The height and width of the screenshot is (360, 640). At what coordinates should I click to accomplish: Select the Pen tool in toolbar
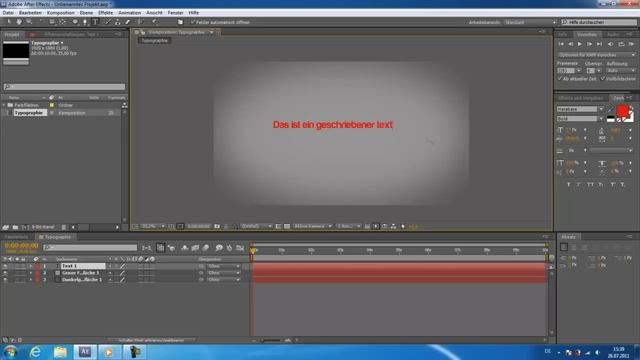(x=85, y=22)
